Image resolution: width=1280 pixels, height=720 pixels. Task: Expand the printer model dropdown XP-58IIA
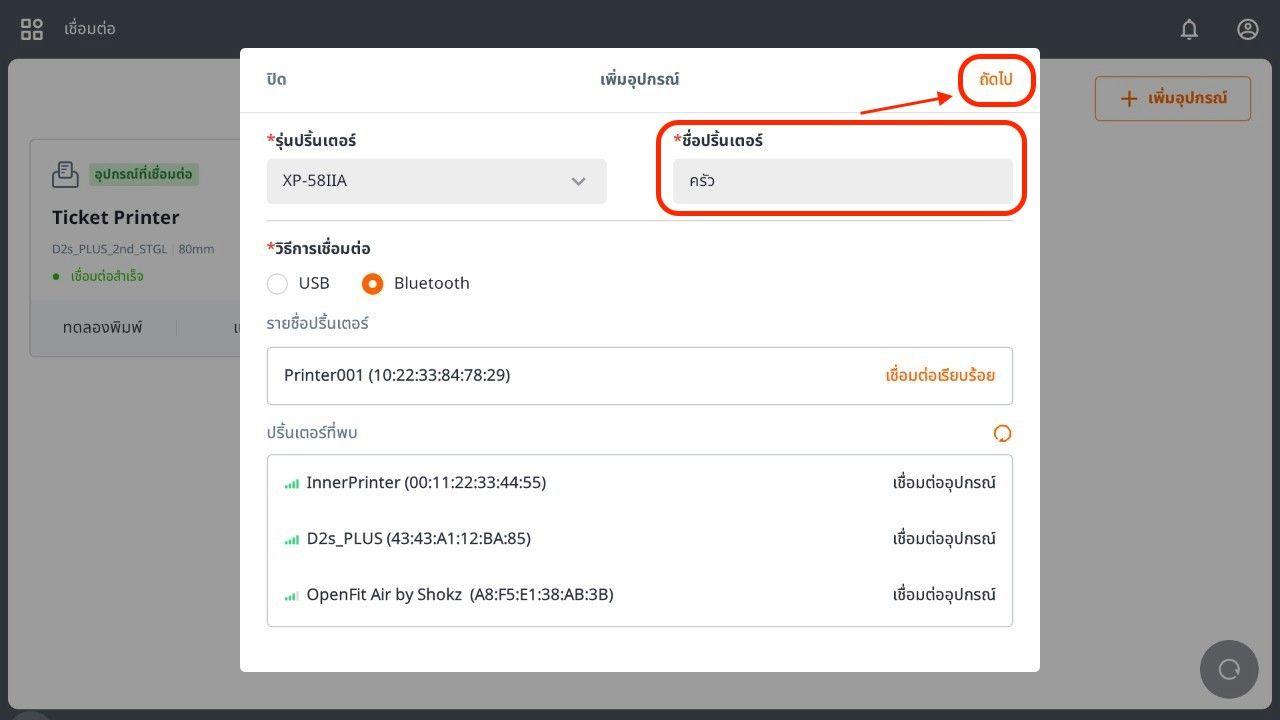[x=436, y=181]
